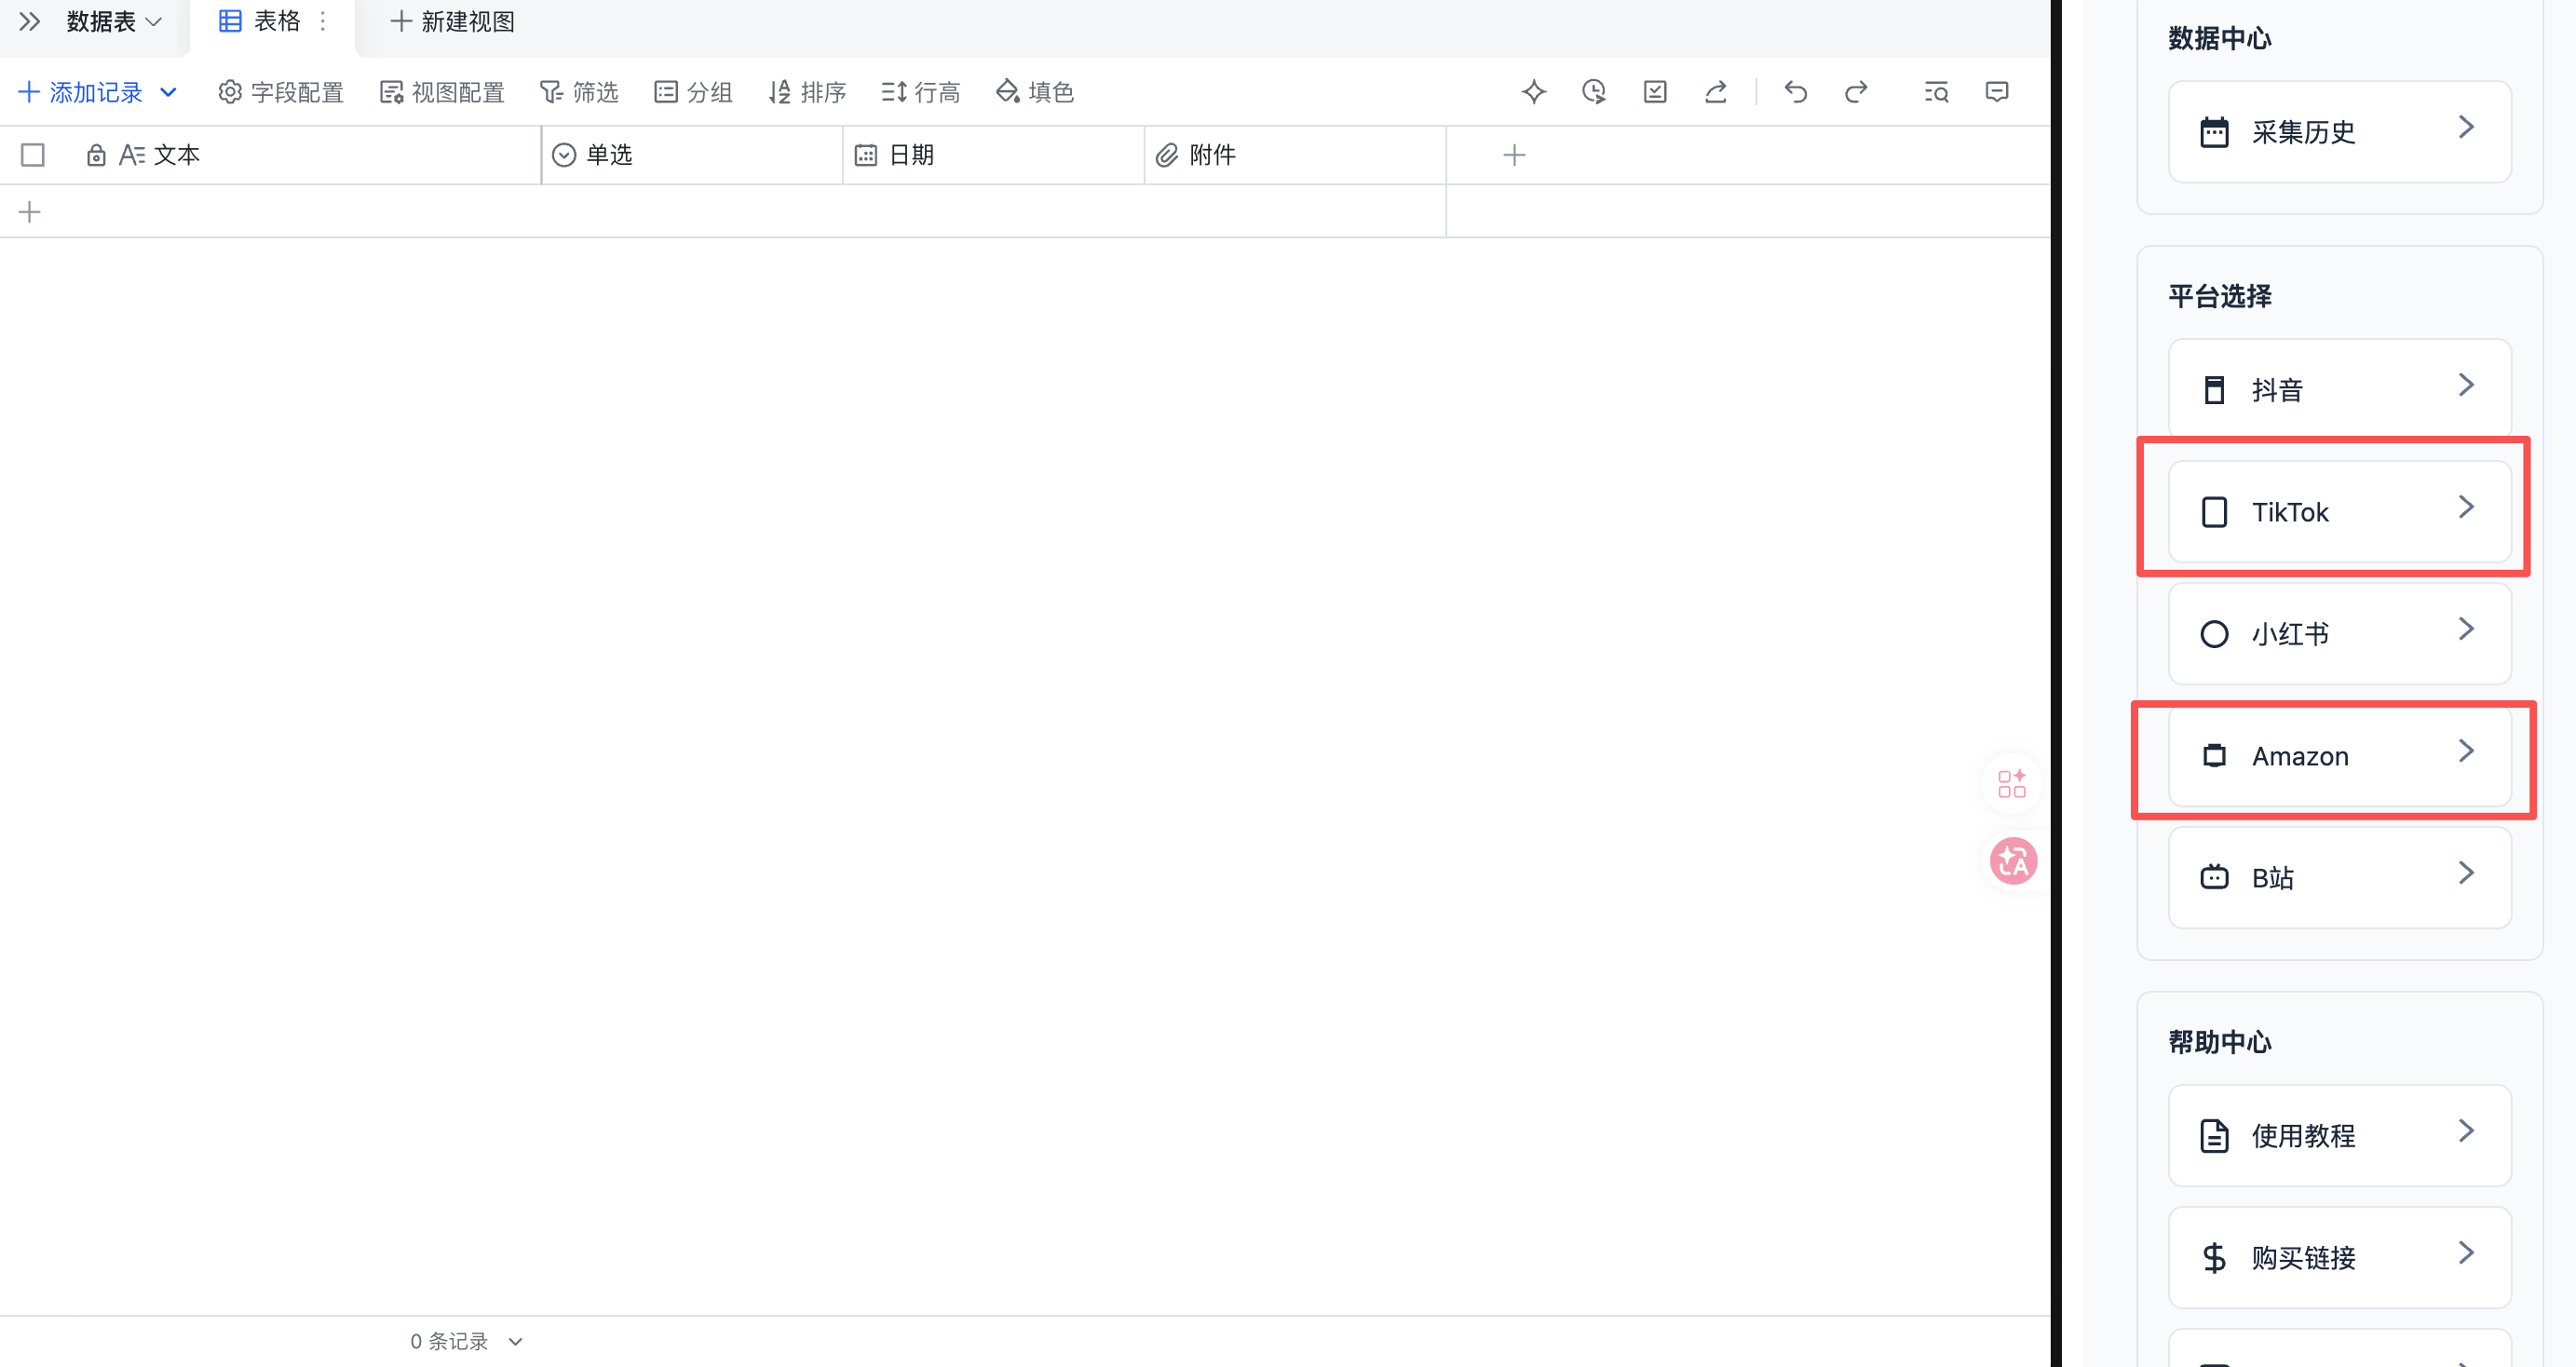Open 使用教程 in help center
2576x1367 pixels.
pyautogui.click(x=2339, y=1136)
